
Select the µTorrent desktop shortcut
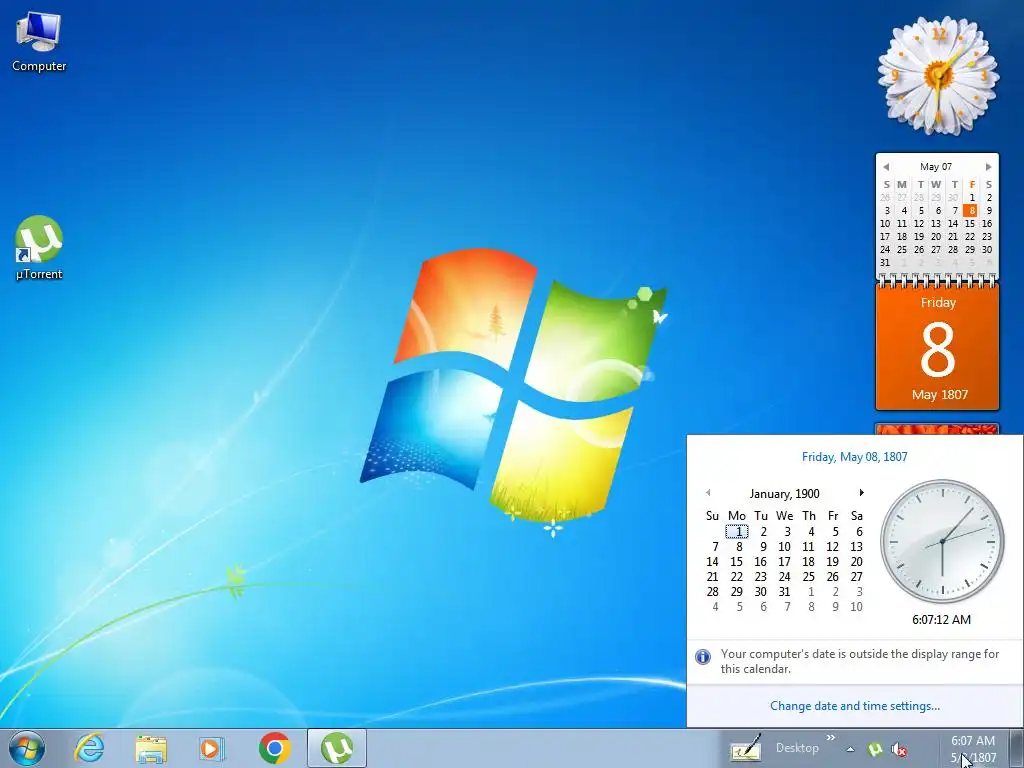tap(39, 248)
